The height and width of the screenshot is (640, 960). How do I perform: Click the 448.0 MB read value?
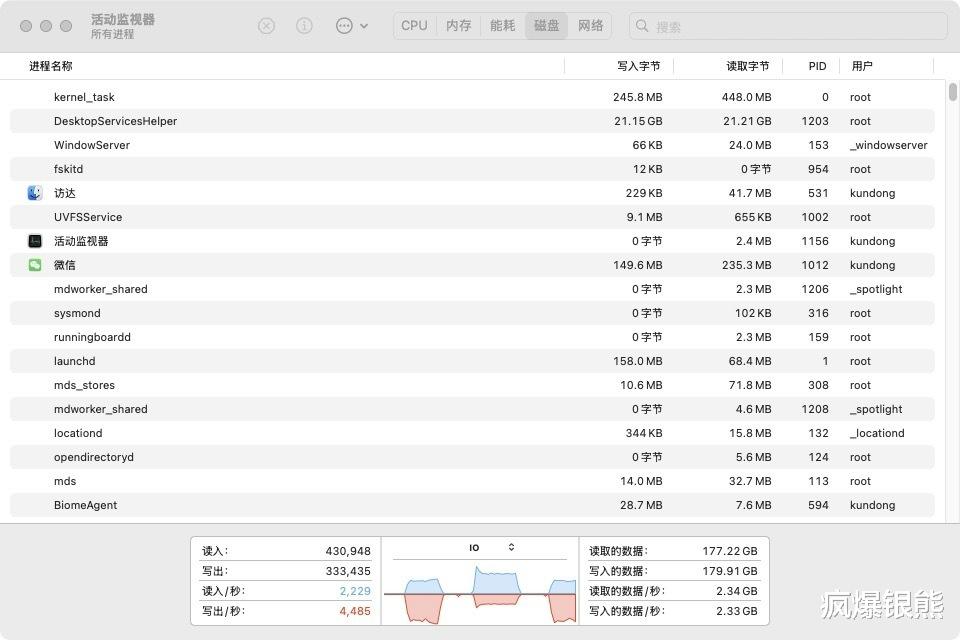point(746,97)
